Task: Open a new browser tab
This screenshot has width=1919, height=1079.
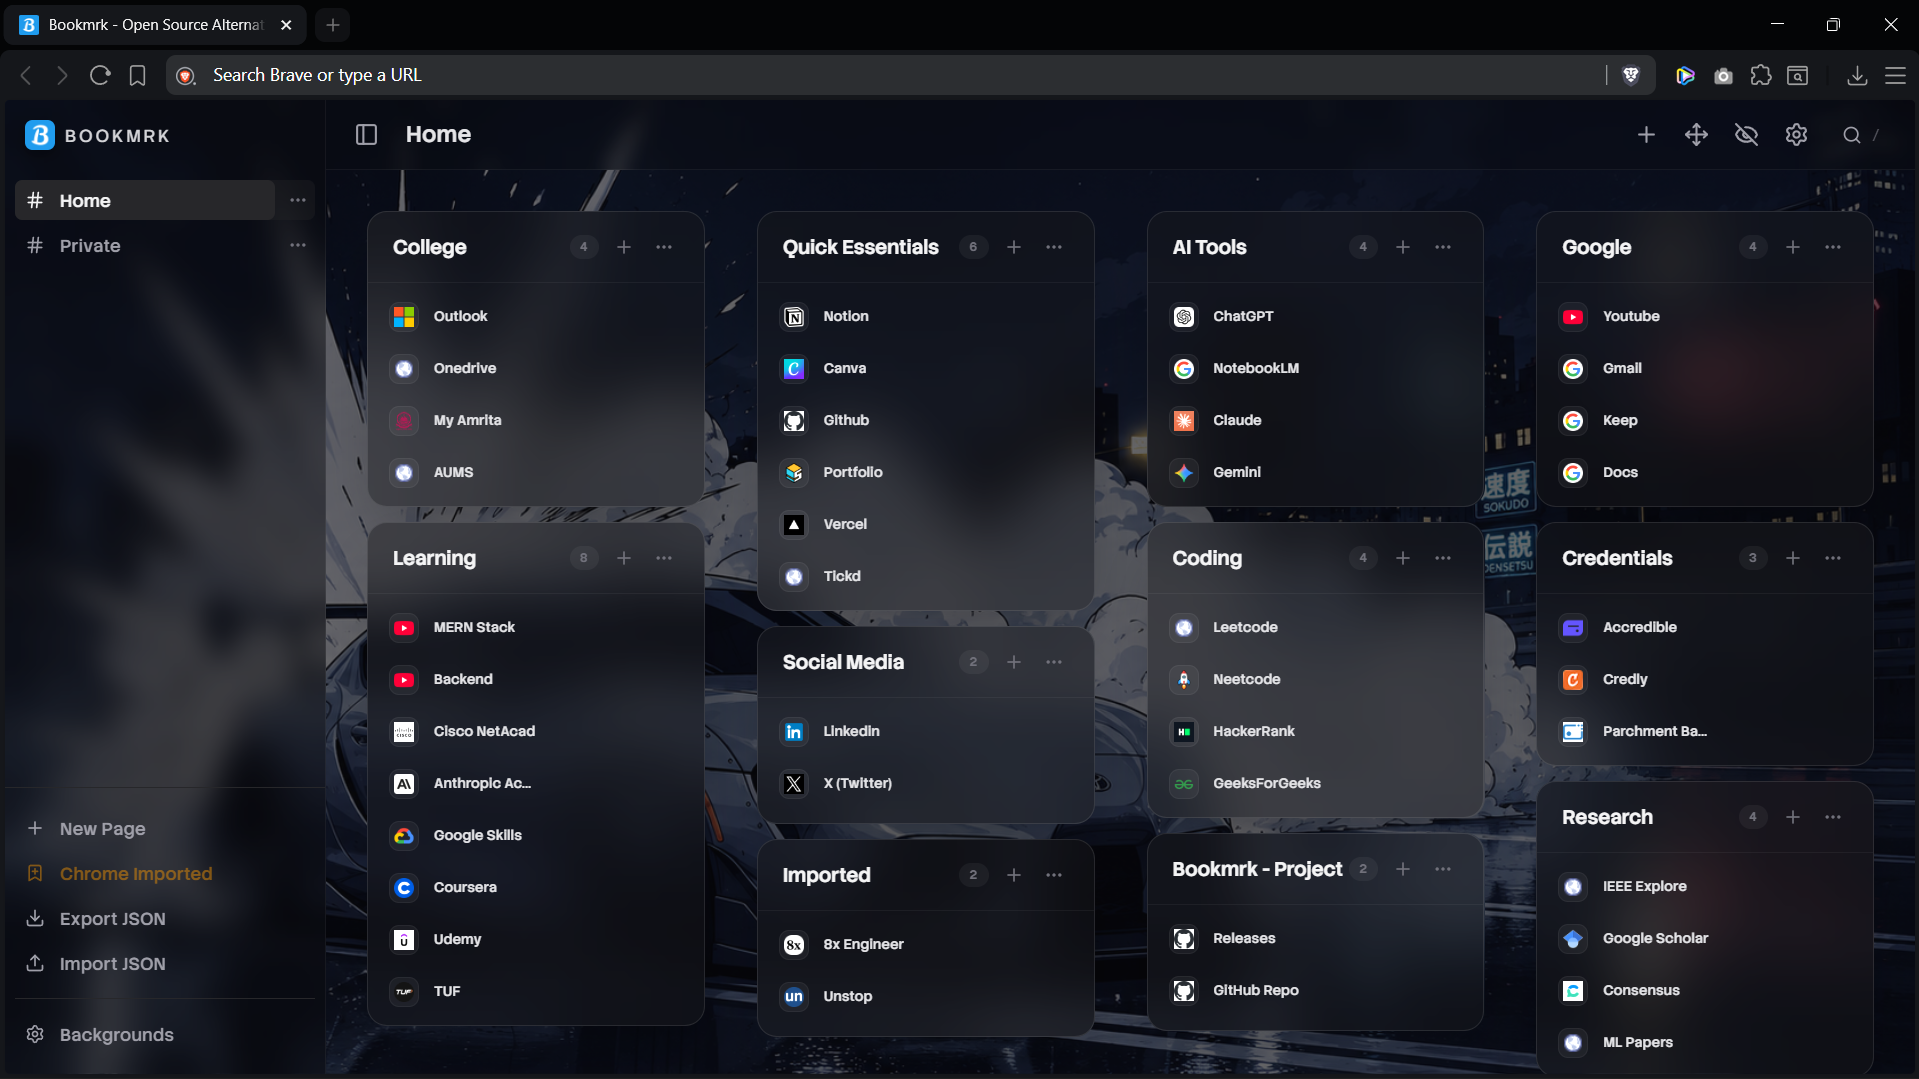Action: pos(333,25)
